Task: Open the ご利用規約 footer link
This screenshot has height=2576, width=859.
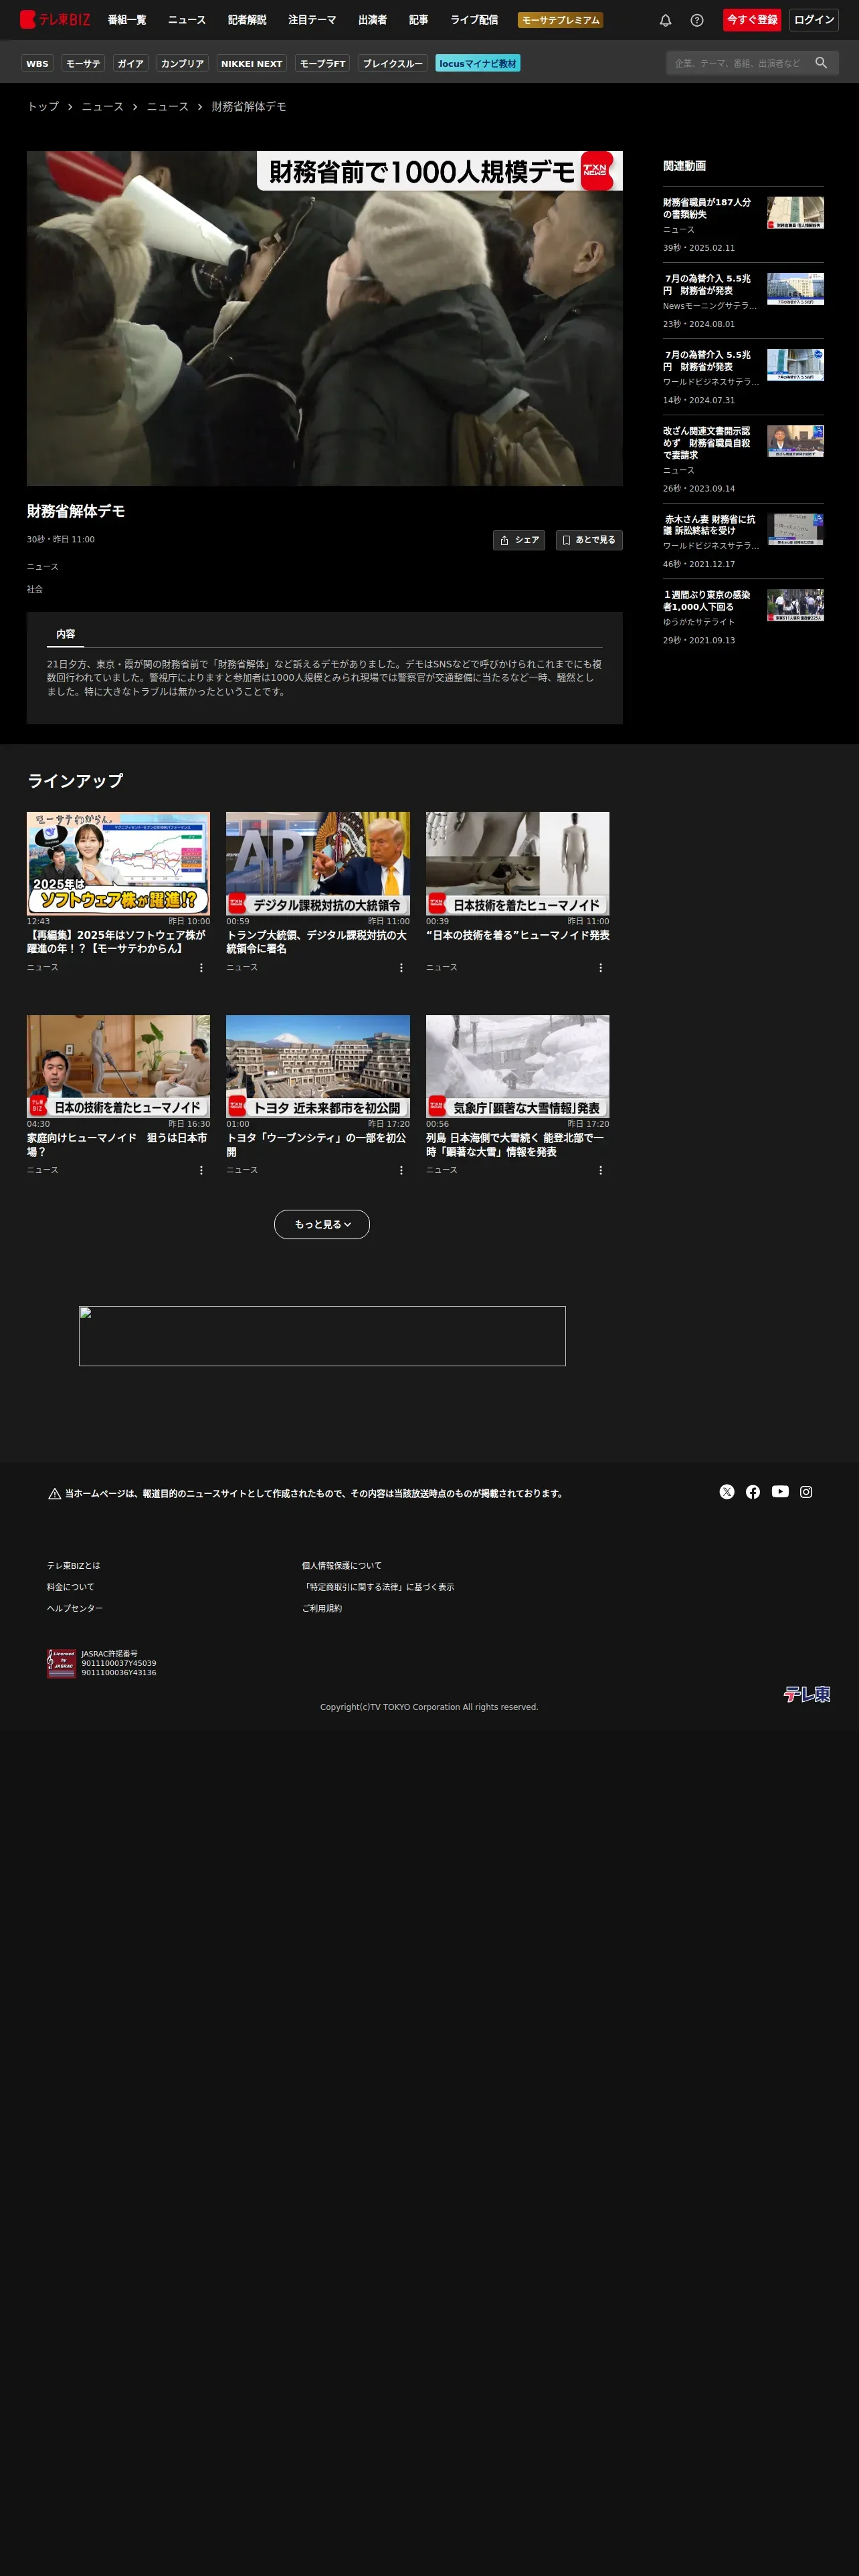Action: tap(322, 1608)
